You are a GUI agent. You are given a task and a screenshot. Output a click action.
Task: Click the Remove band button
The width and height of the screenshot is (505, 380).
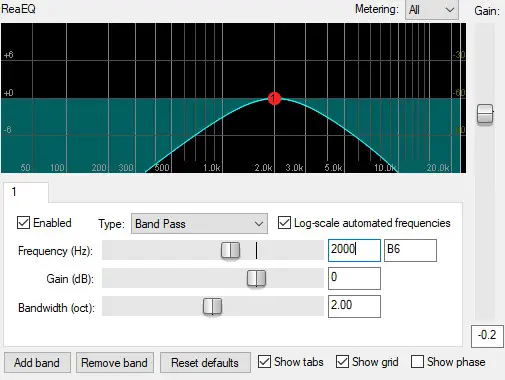tap(115, 362)
